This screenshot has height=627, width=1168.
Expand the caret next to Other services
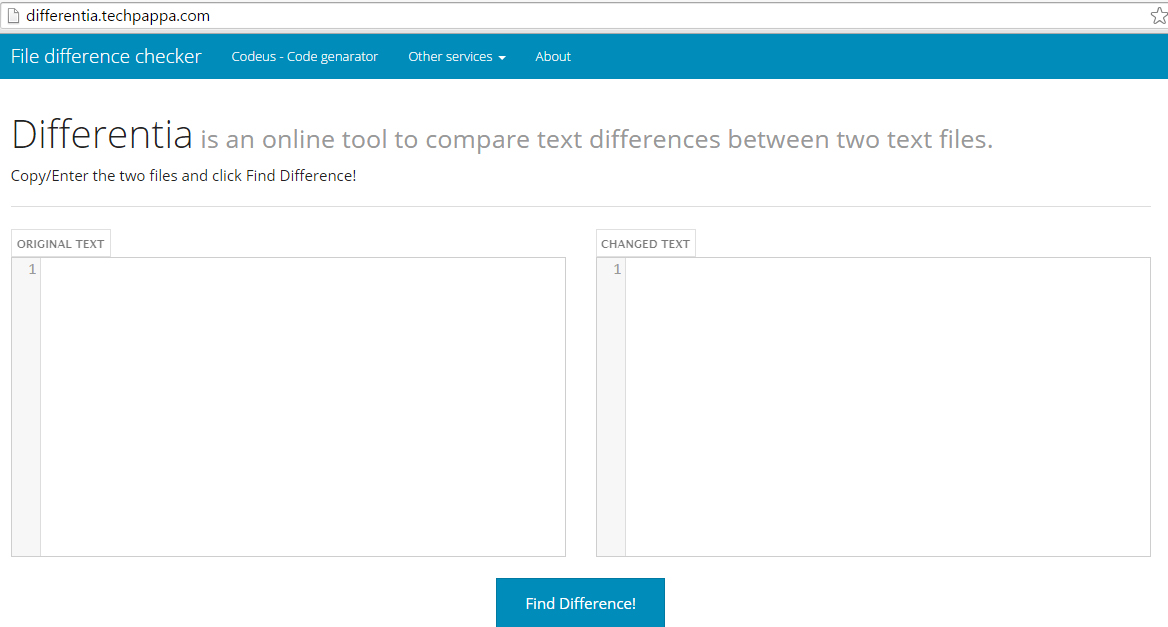pos(503,57)
